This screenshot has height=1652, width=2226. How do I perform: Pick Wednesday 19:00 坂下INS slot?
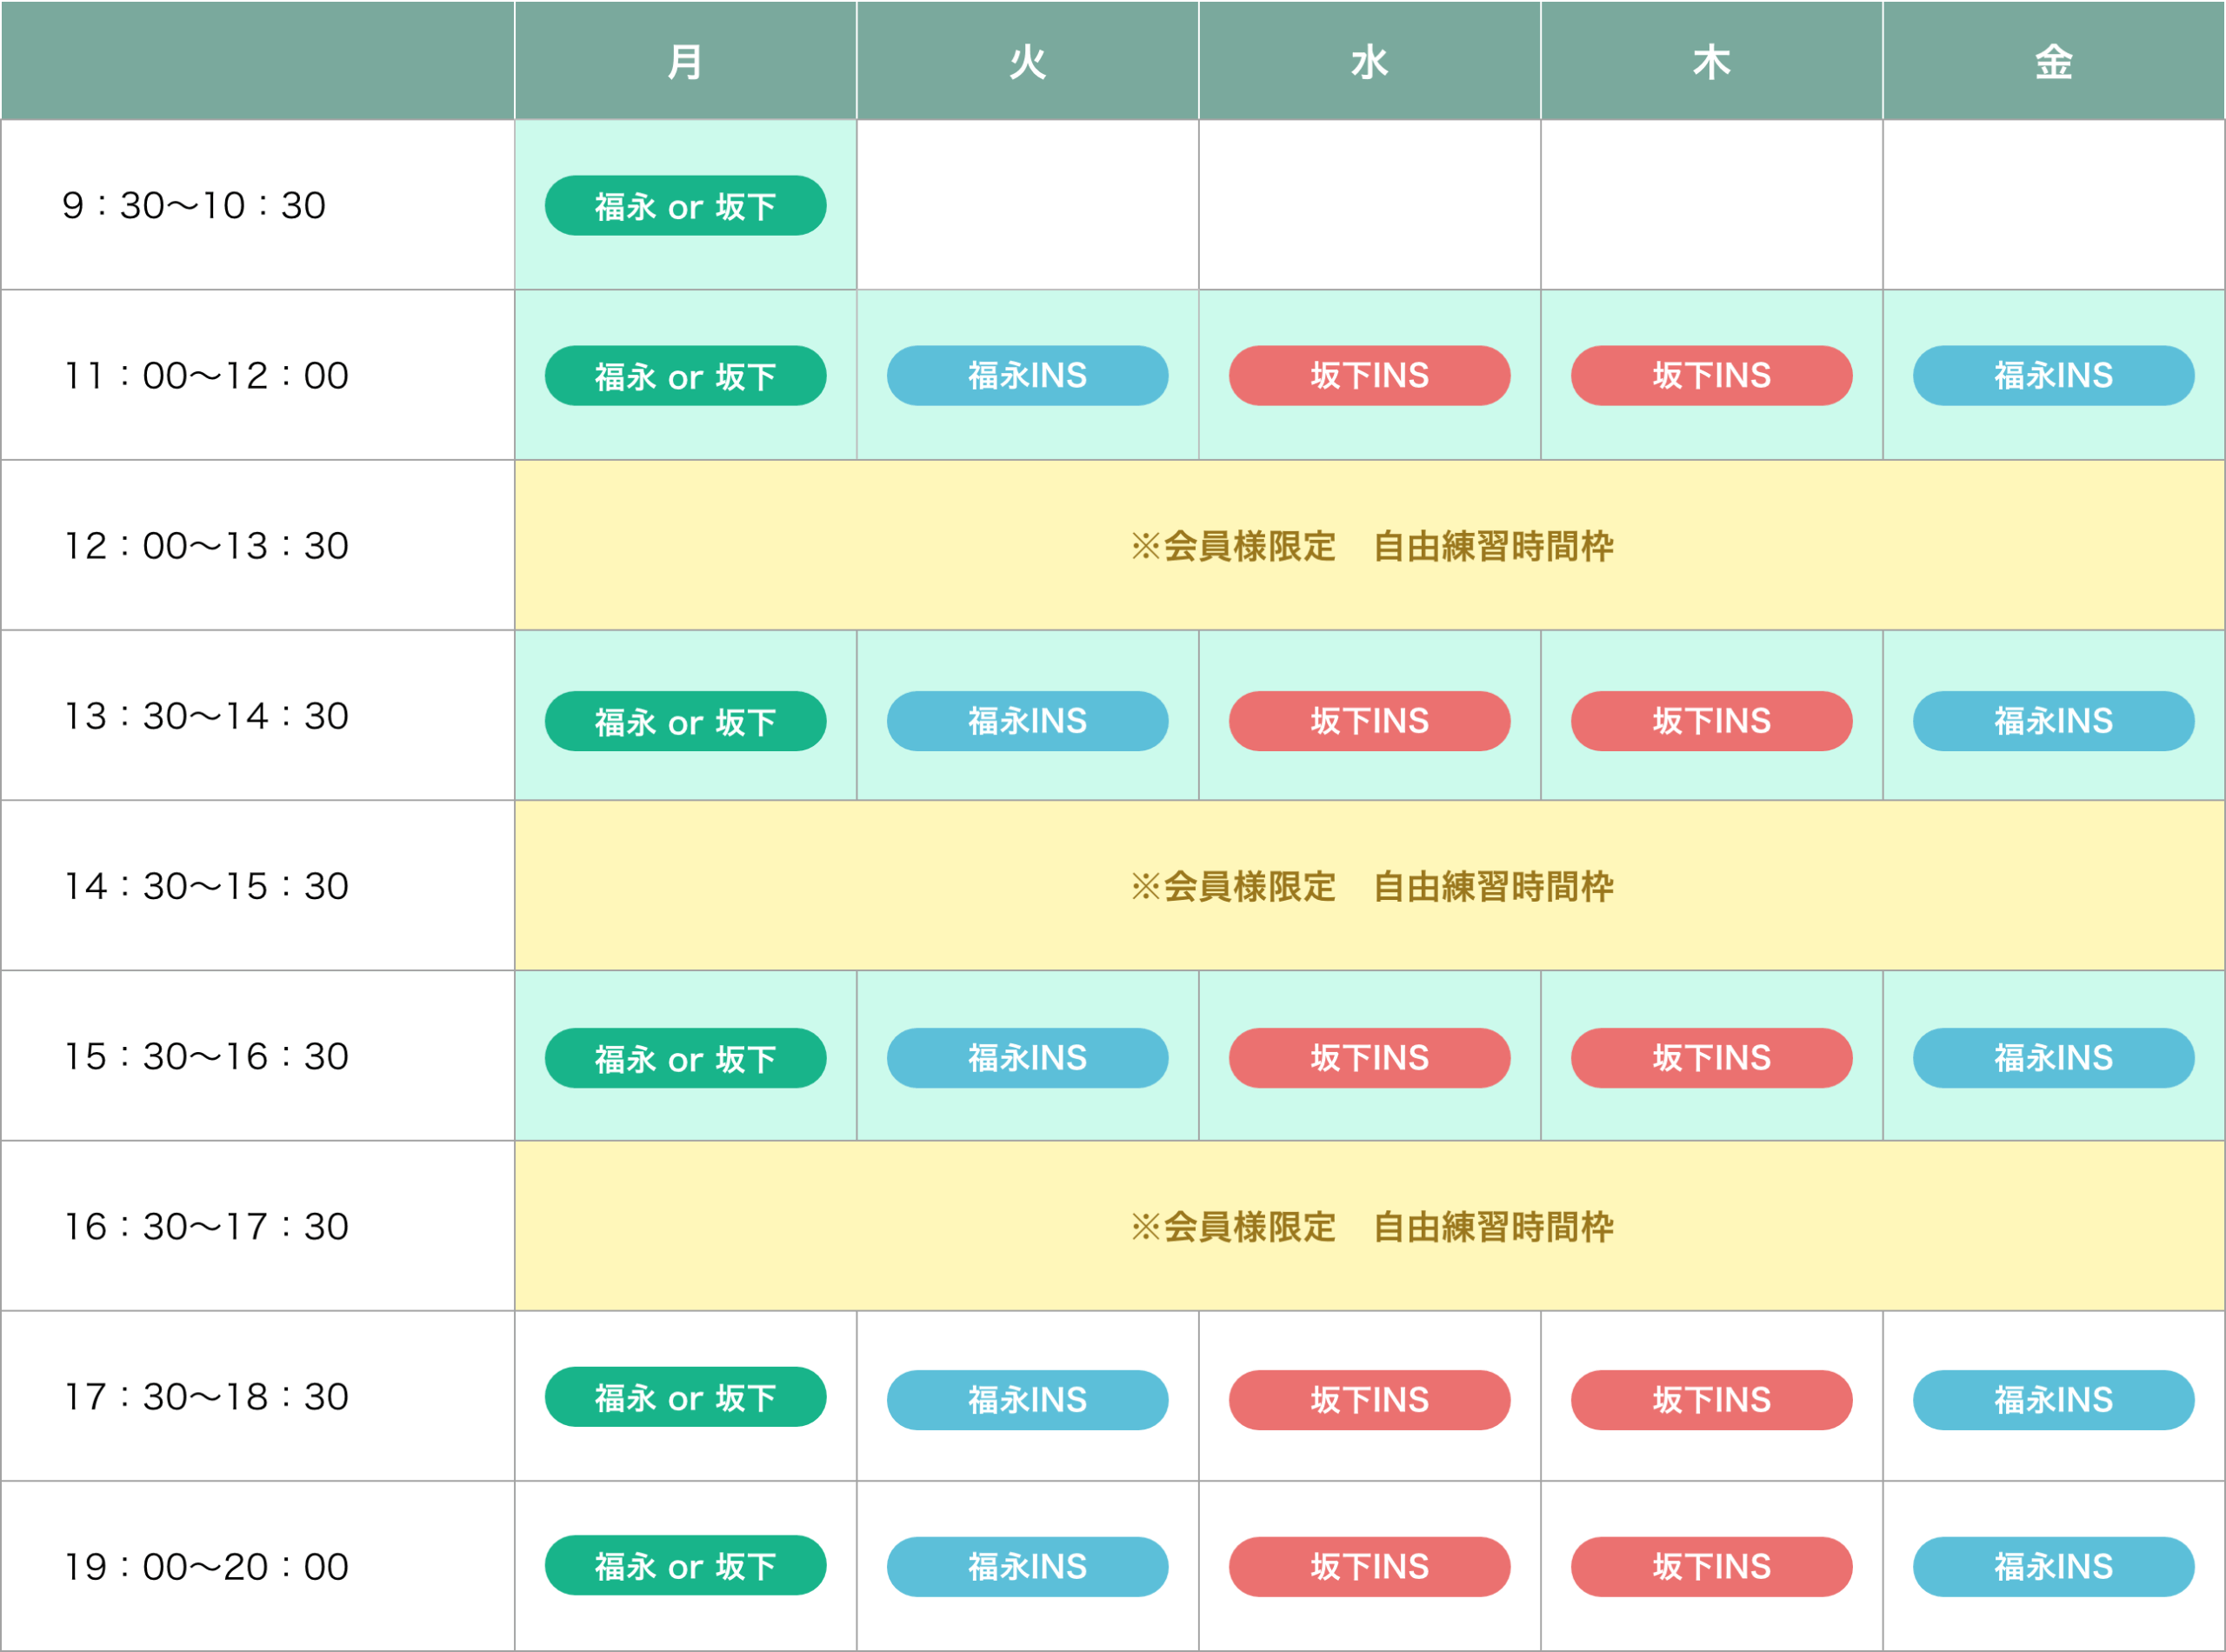coord(1369,1567)
